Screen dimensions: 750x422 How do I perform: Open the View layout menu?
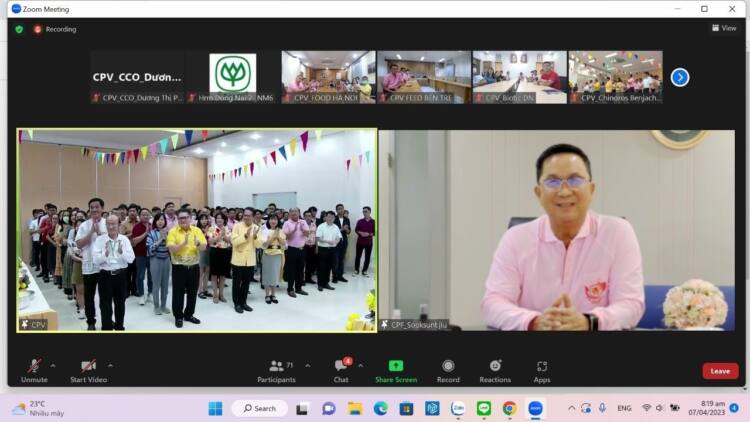tap(724, 28)
